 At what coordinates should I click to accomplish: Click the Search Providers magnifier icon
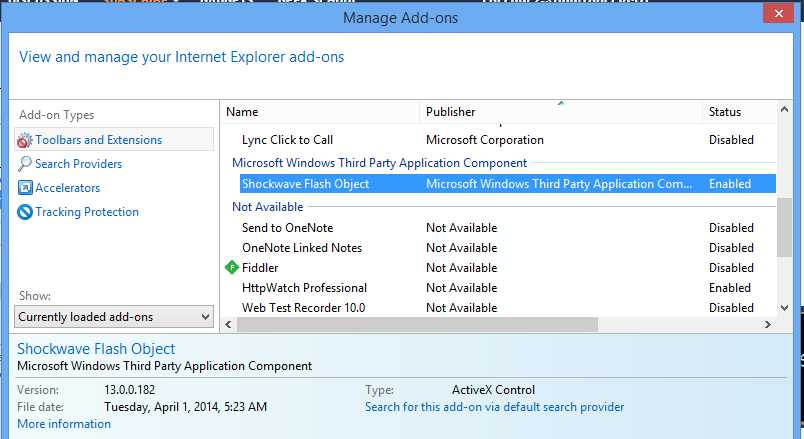(x=24, y=164)
